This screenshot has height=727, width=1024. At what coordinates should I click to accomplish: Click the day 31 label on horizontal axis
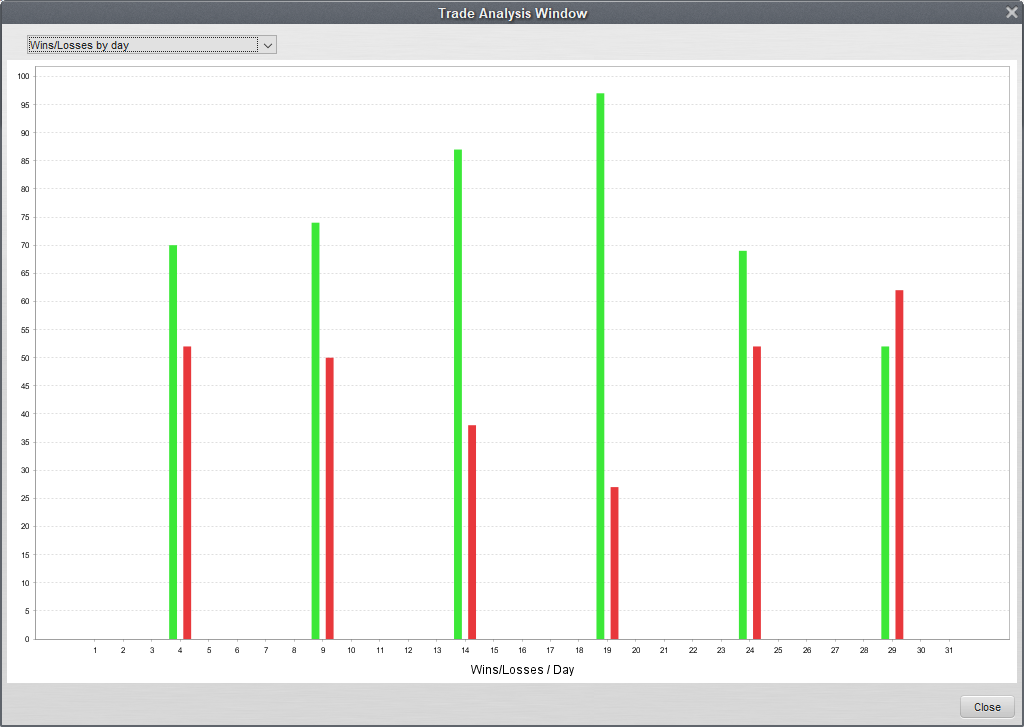click(949, 650)
